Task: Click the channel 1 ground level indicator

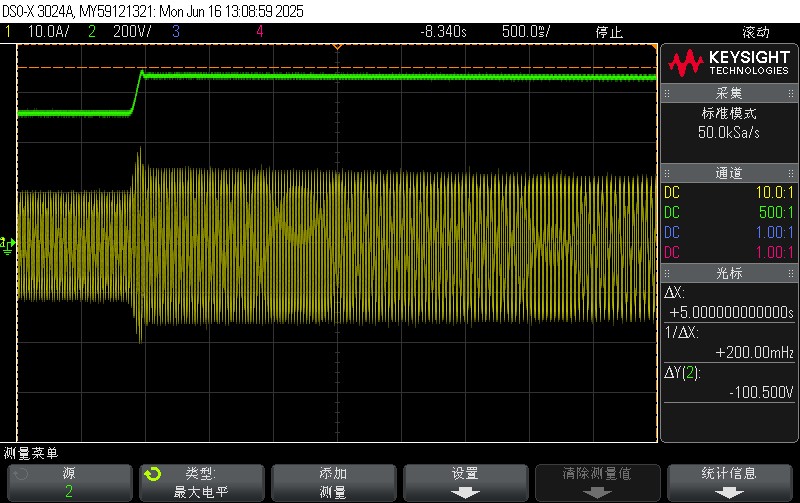Action: tap(9, 243)
